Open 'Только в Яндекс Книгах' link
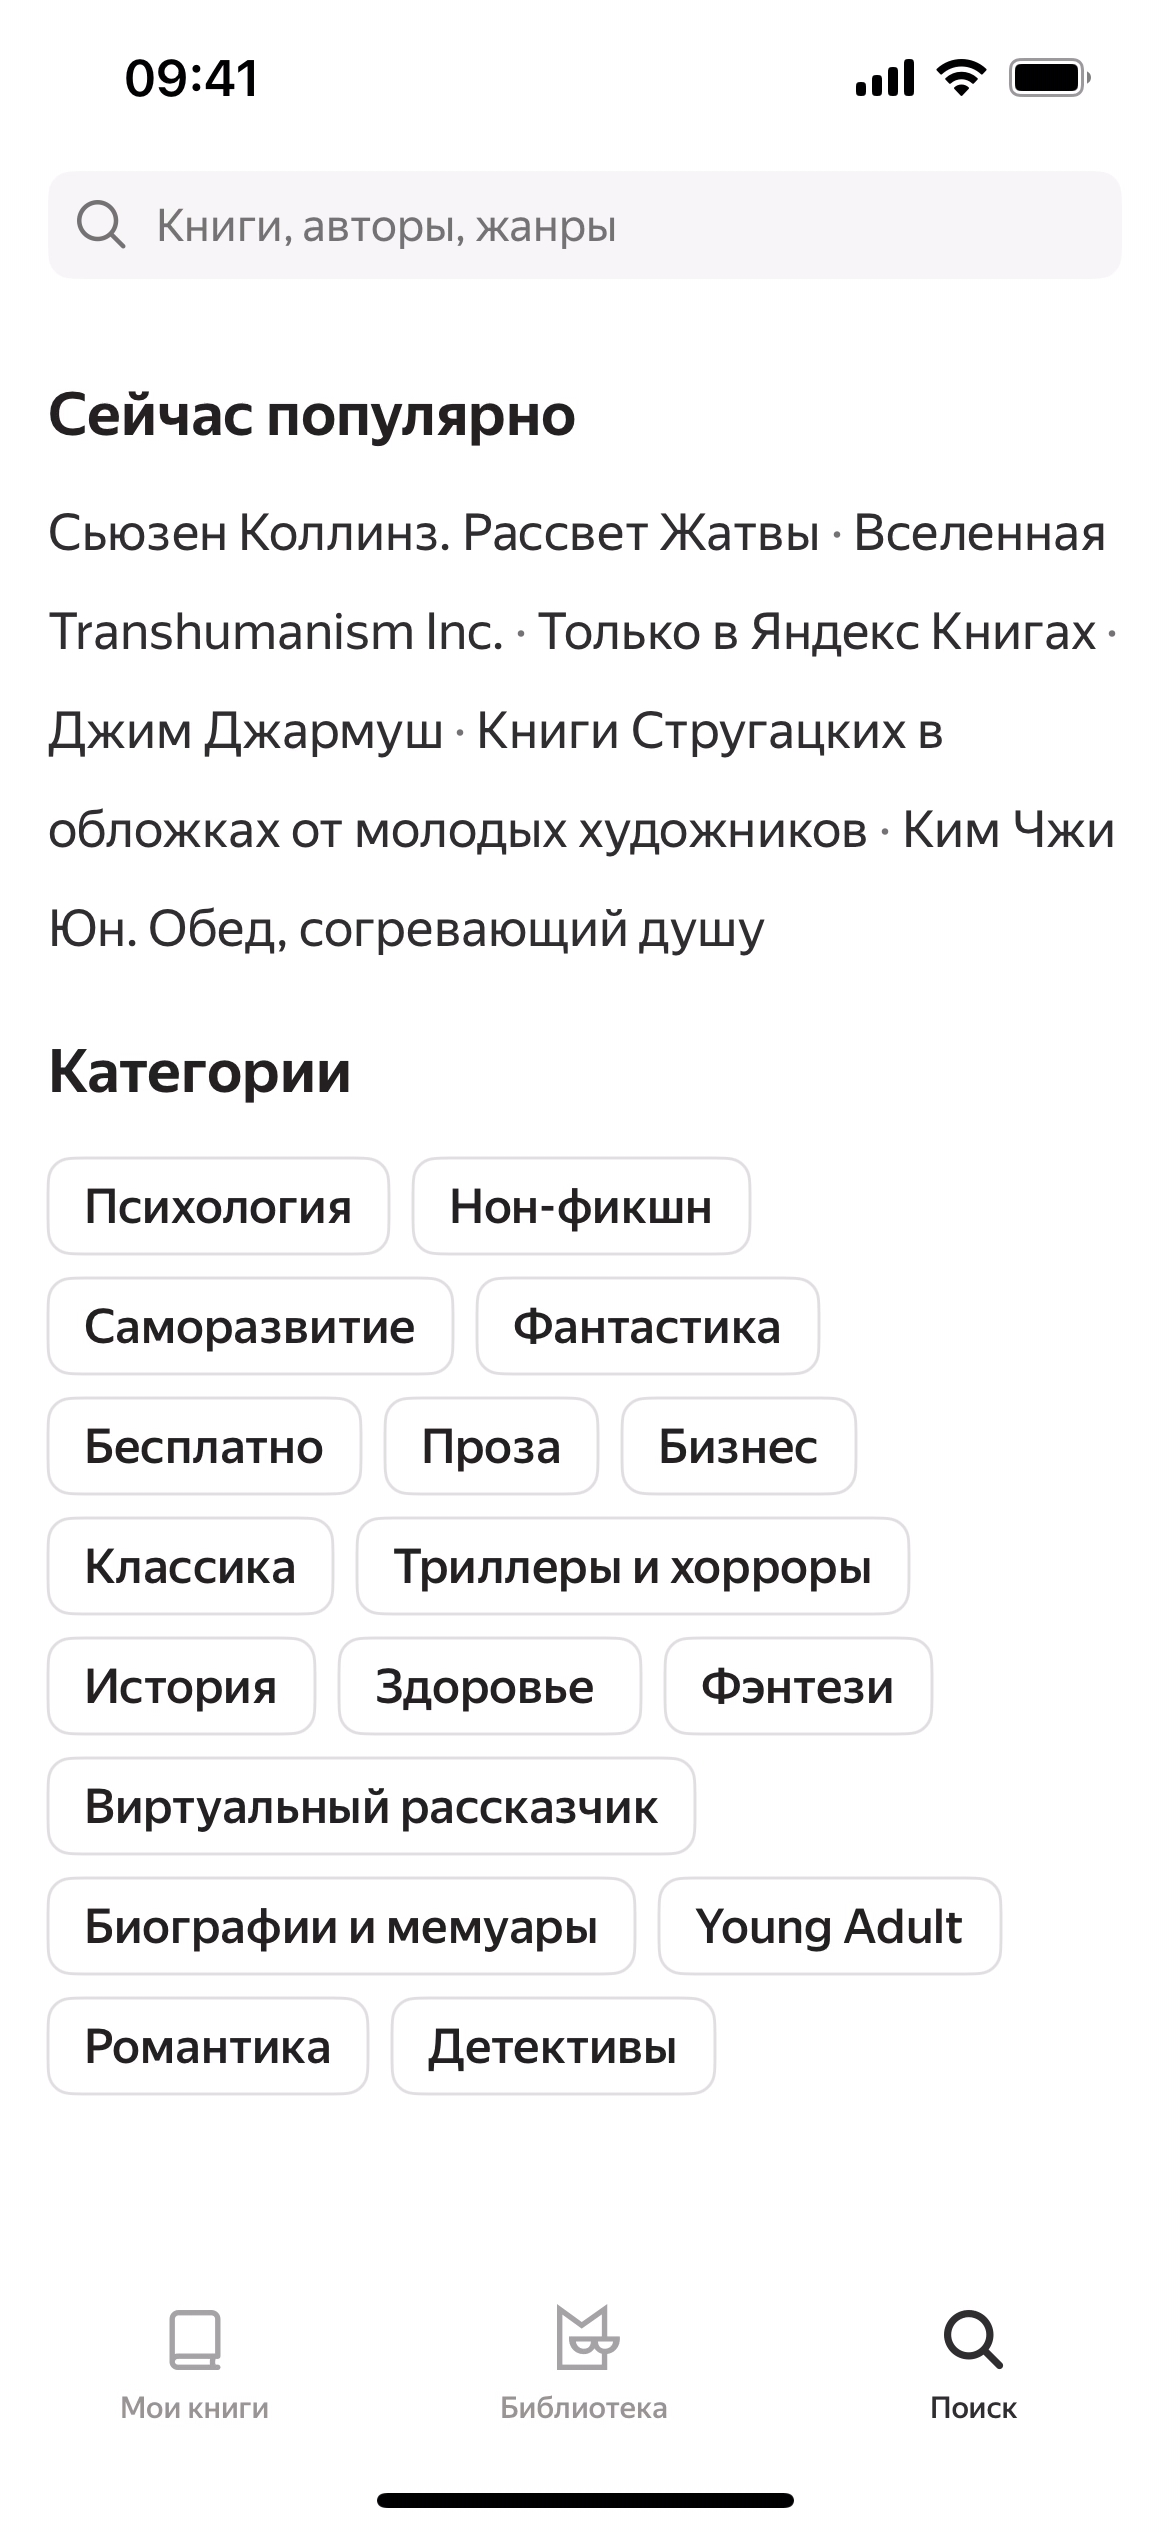The image size is (1170, 2532). 817,632
